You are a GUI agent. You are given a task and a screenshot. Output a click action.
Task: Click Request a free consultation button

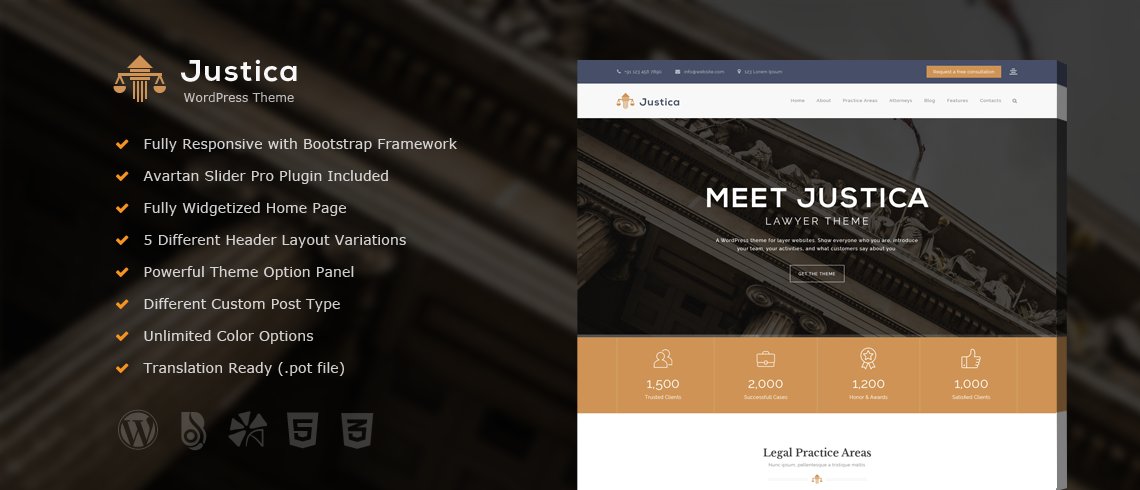pos(963,72)
